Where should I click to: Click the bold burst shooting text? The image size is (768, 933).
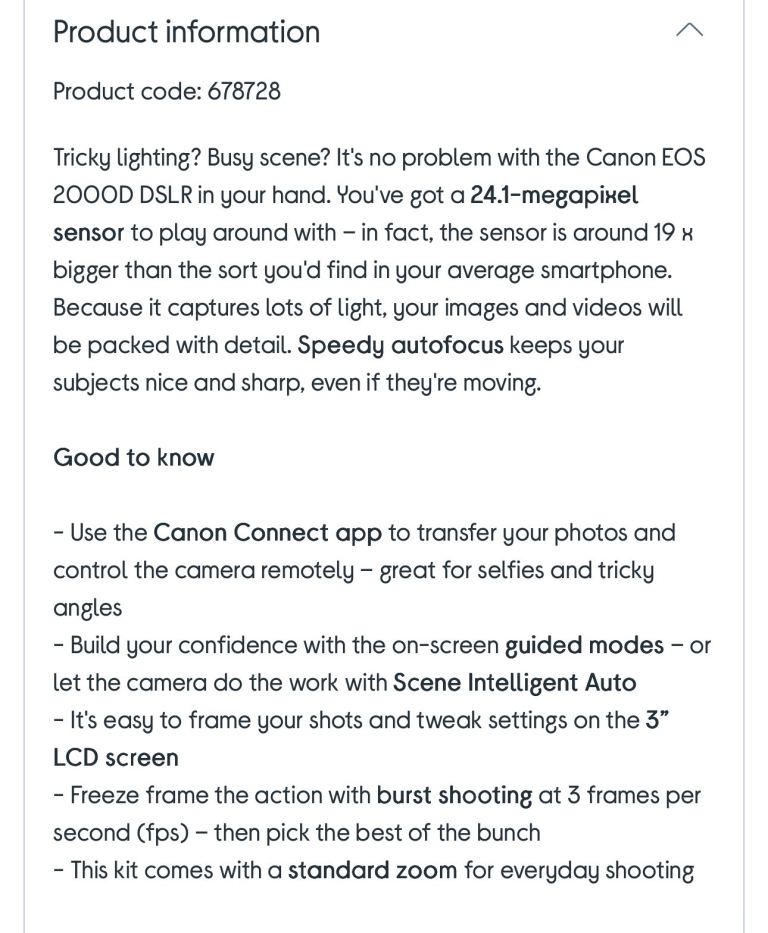[x=454, y=796]
